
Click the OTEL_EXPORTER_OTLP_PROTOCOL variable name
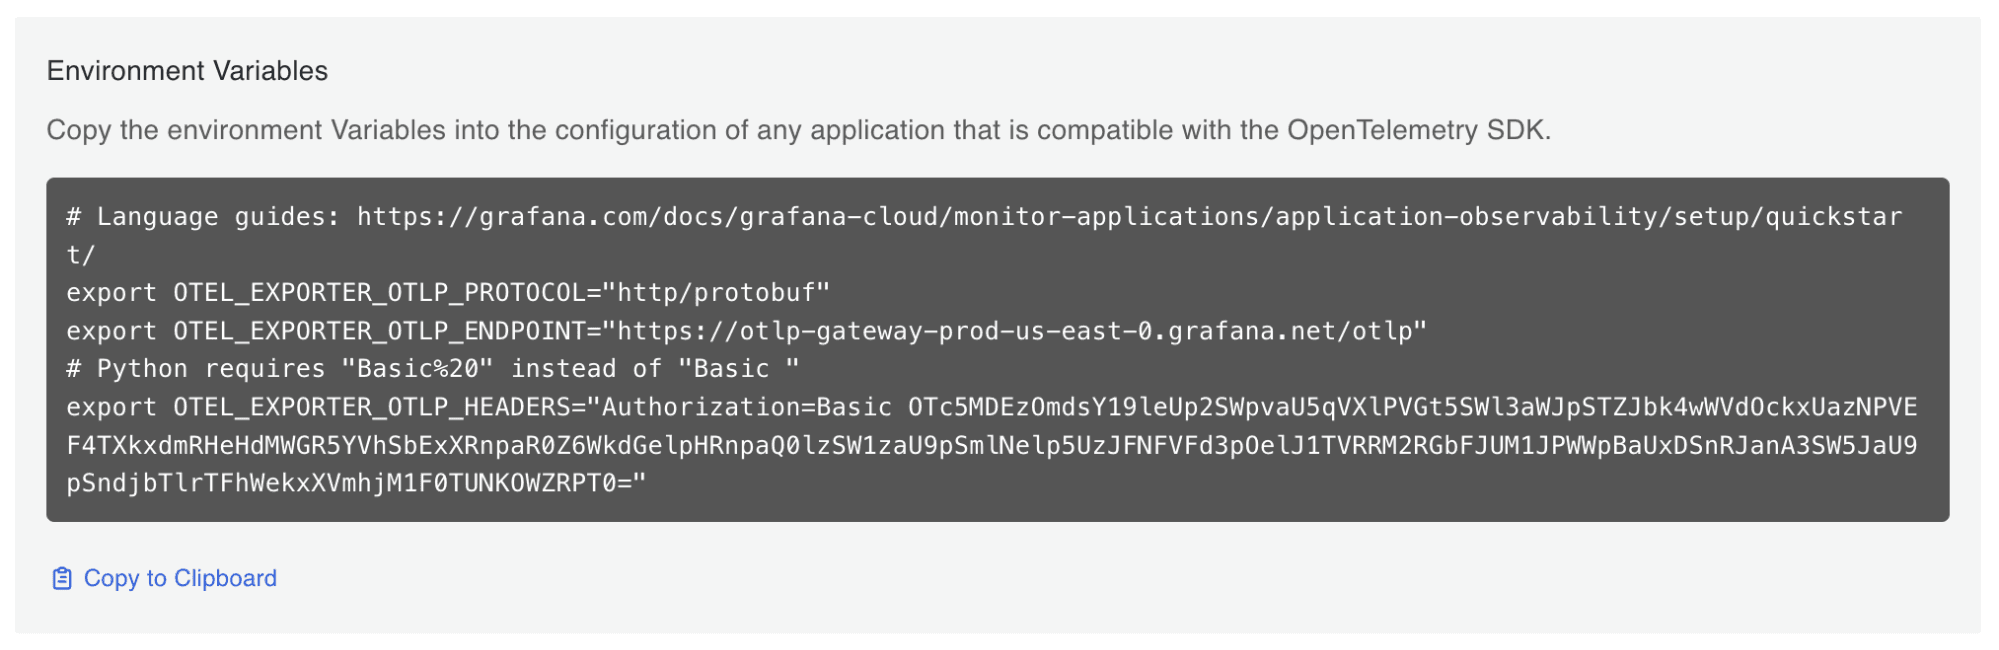[x=379, y=293]
